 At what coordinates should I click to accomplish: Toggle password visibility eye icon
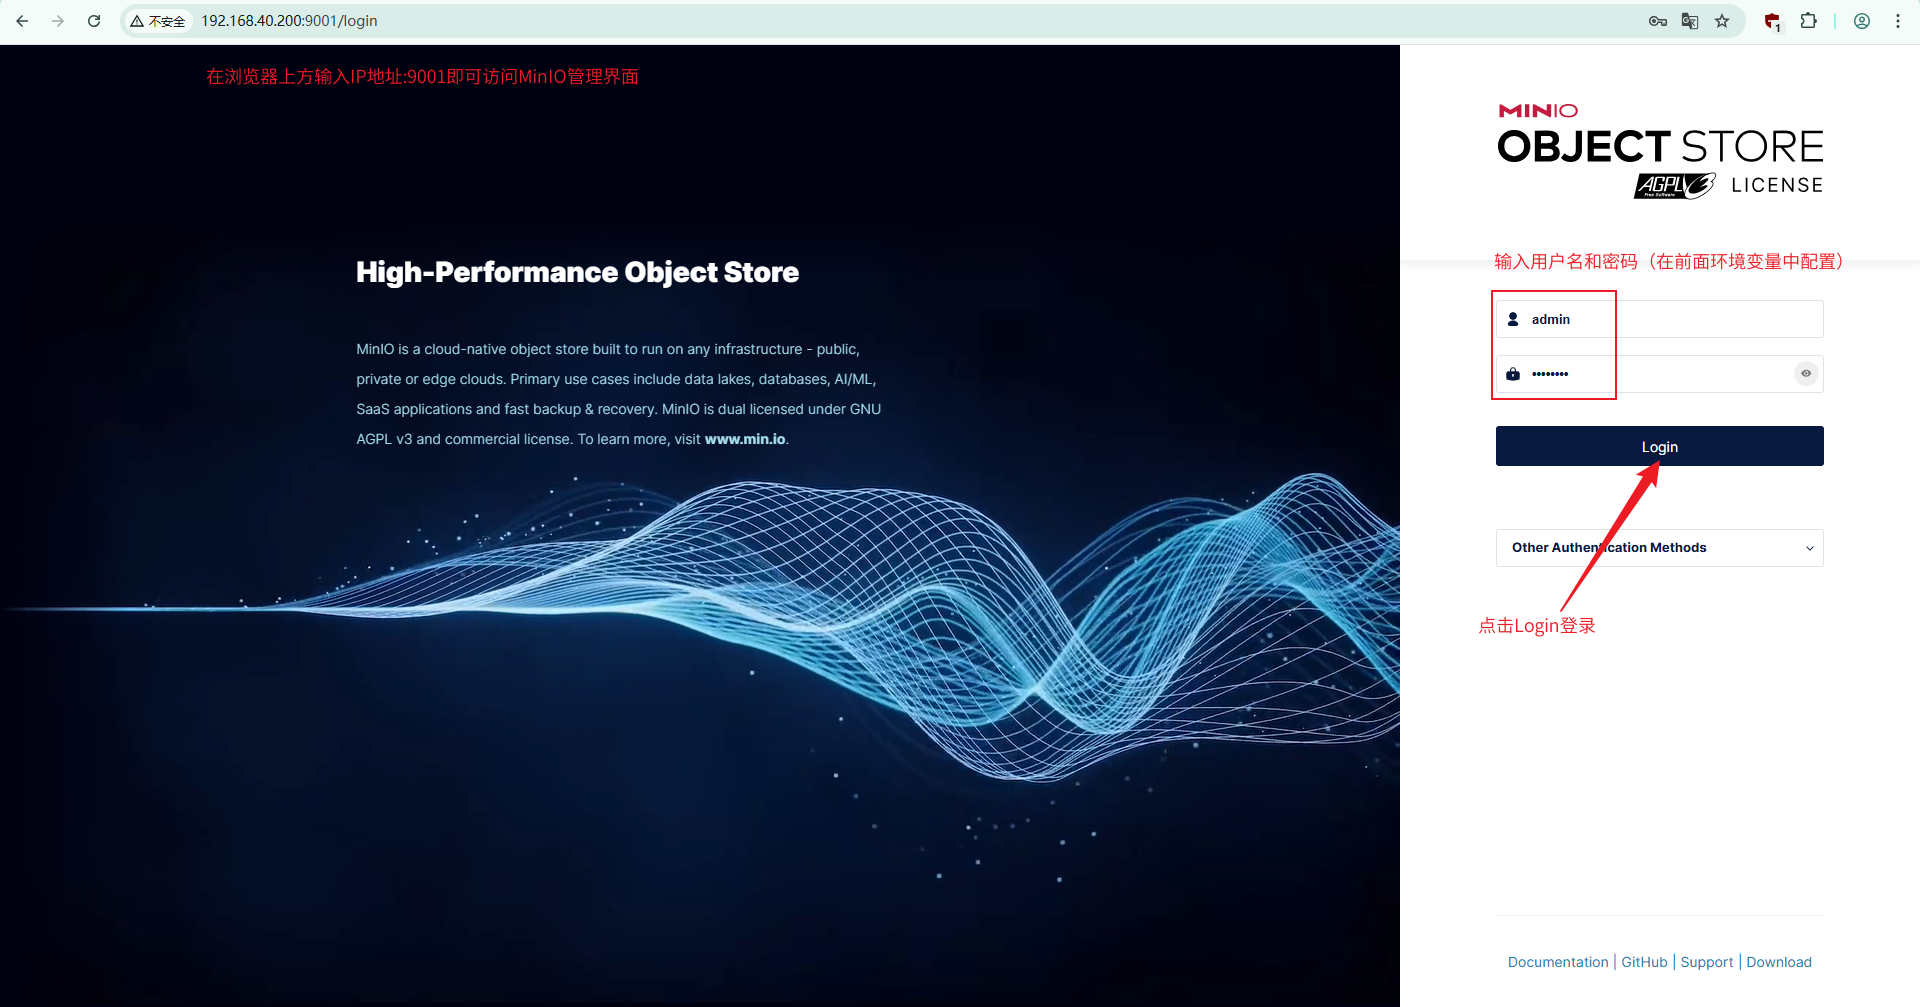(x=1806, y=374)
